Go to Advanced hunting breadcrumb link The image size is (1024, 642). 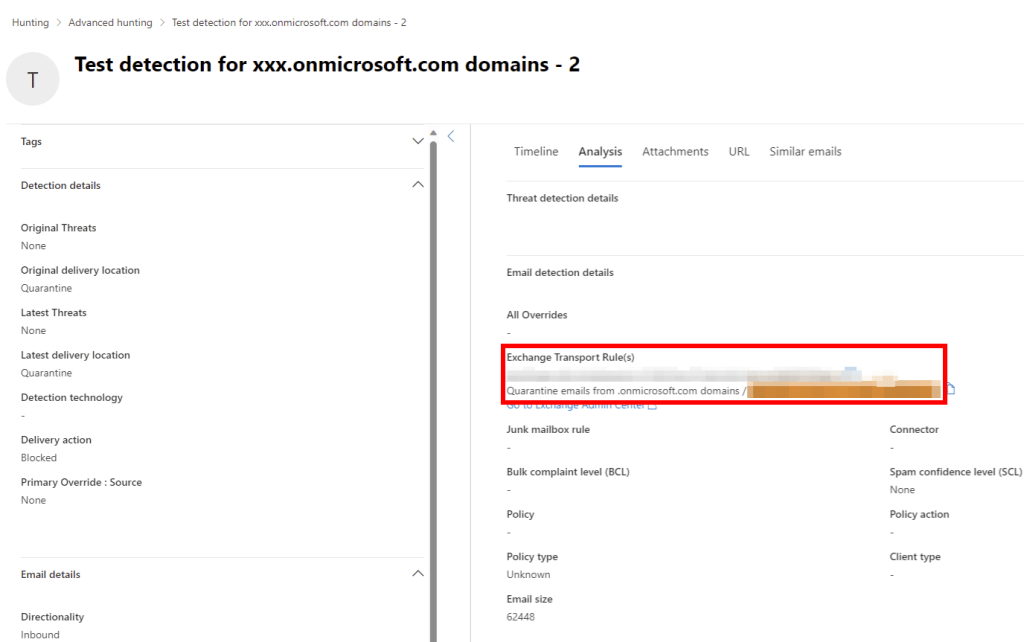coord(110,22)
